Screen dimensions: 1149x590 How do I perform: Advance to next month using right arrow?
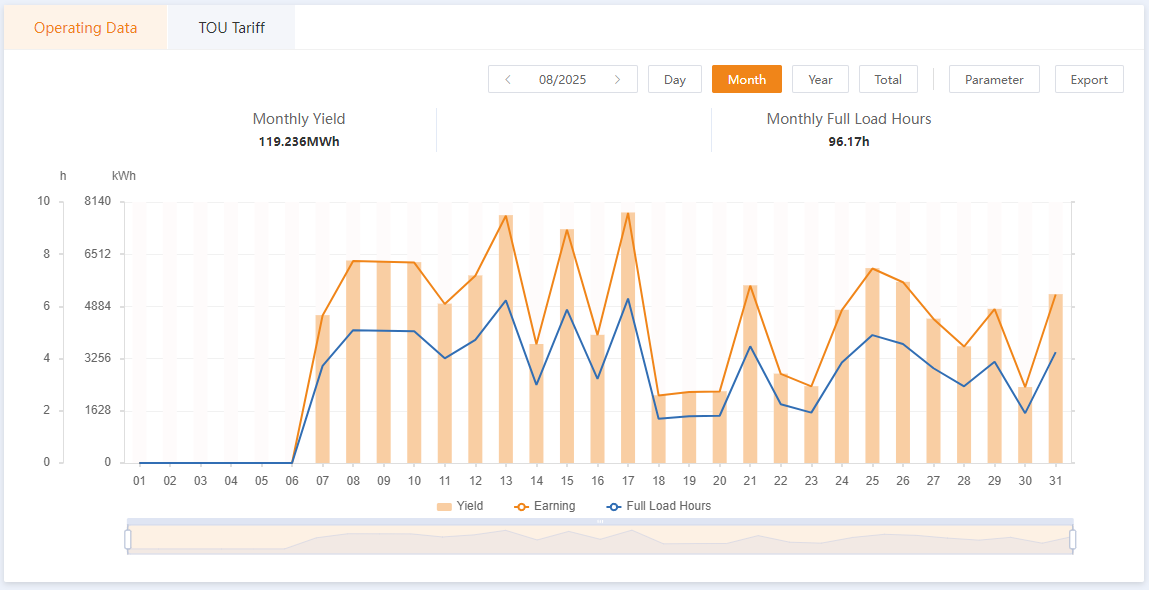618,80
